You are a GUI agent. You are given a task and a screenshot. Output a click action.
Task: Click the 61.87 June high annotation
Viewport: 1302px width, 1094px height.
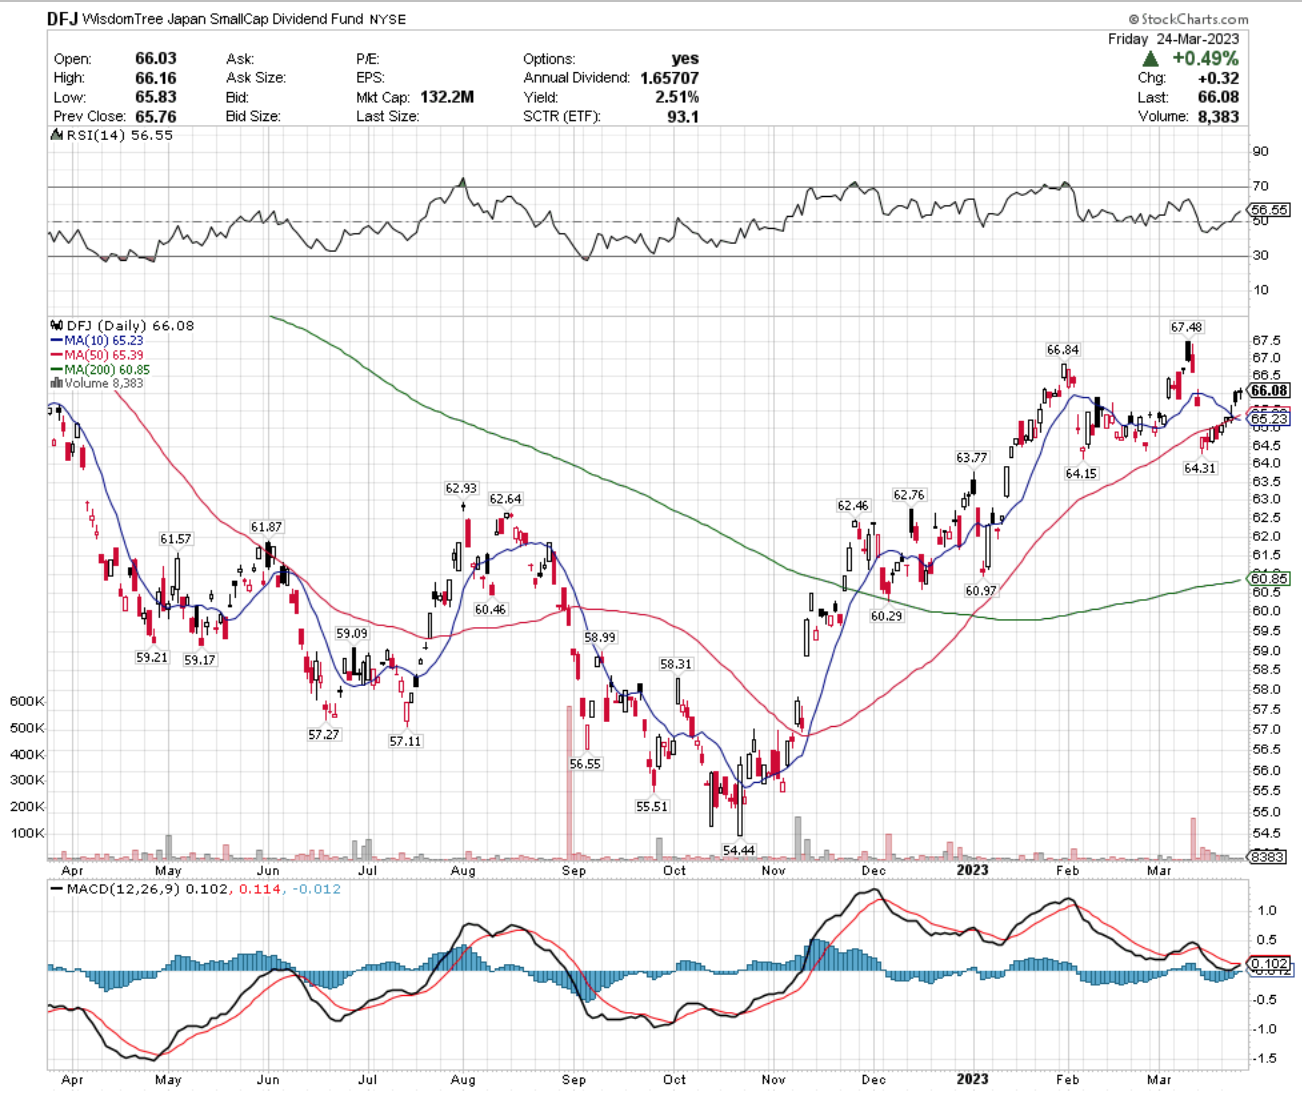pos(266,527)
